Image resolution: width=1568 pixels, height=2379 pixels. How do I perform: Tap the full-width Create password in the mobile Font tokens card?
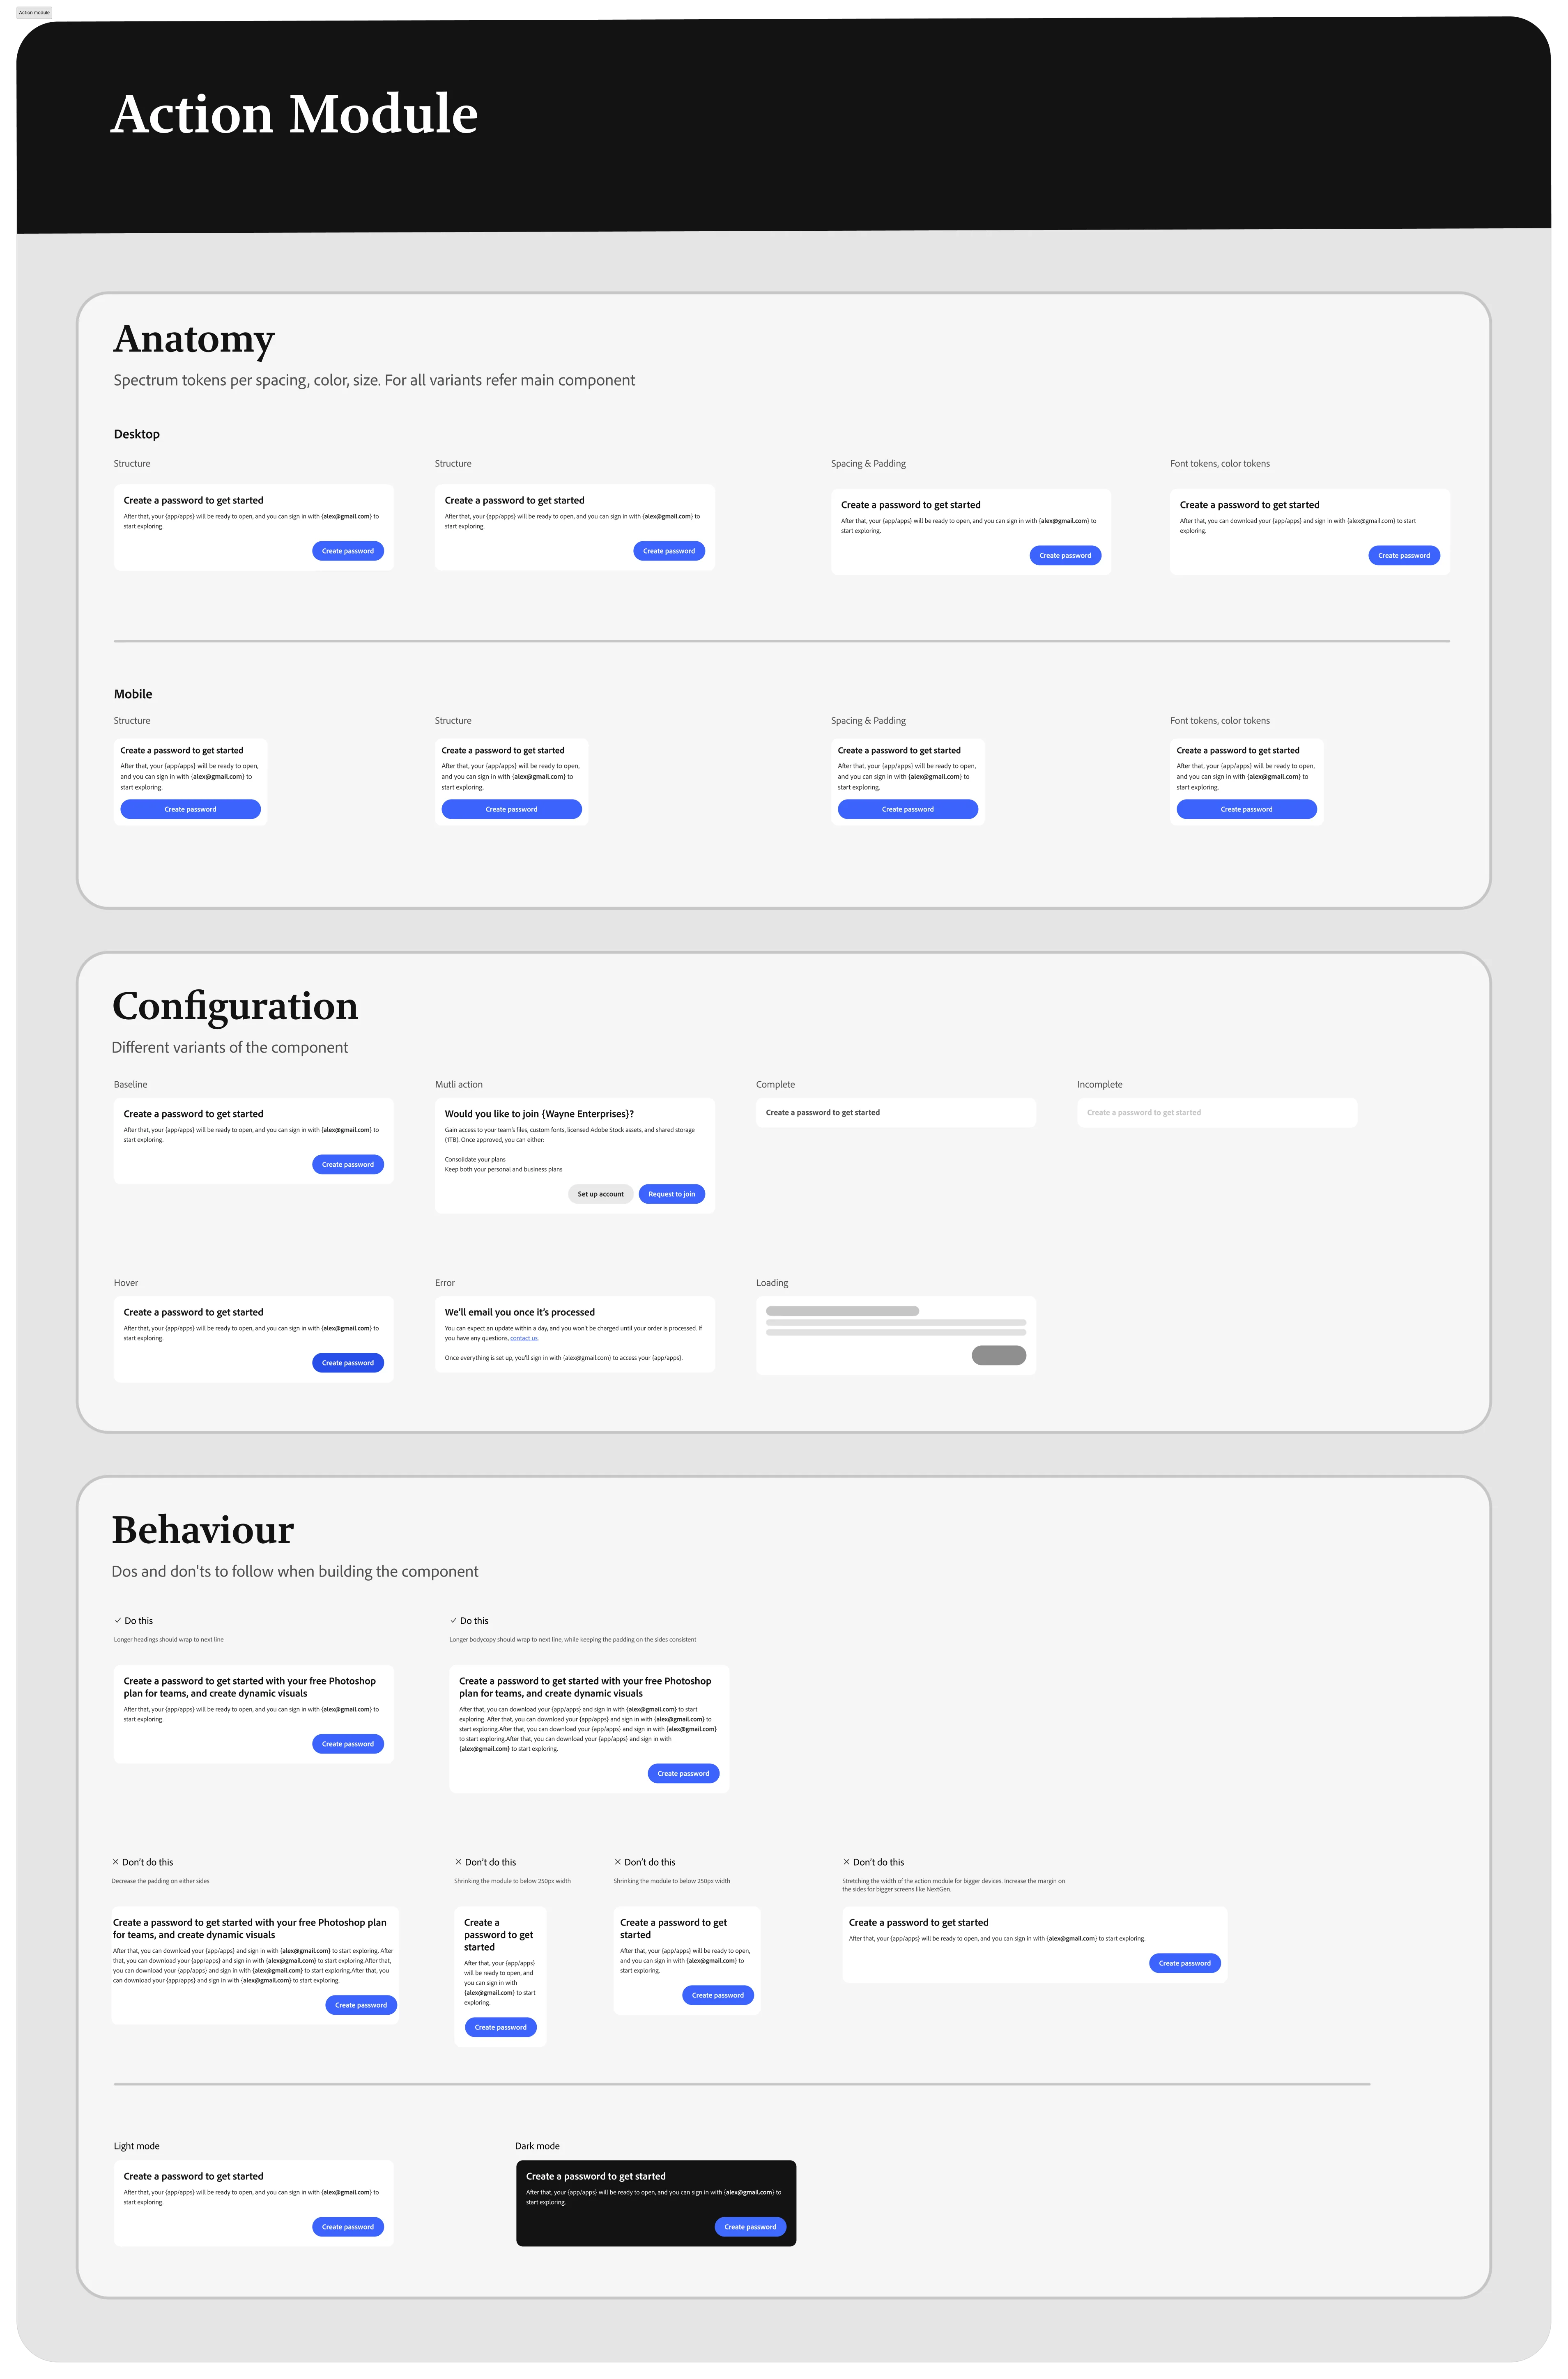coord(1246,809)
